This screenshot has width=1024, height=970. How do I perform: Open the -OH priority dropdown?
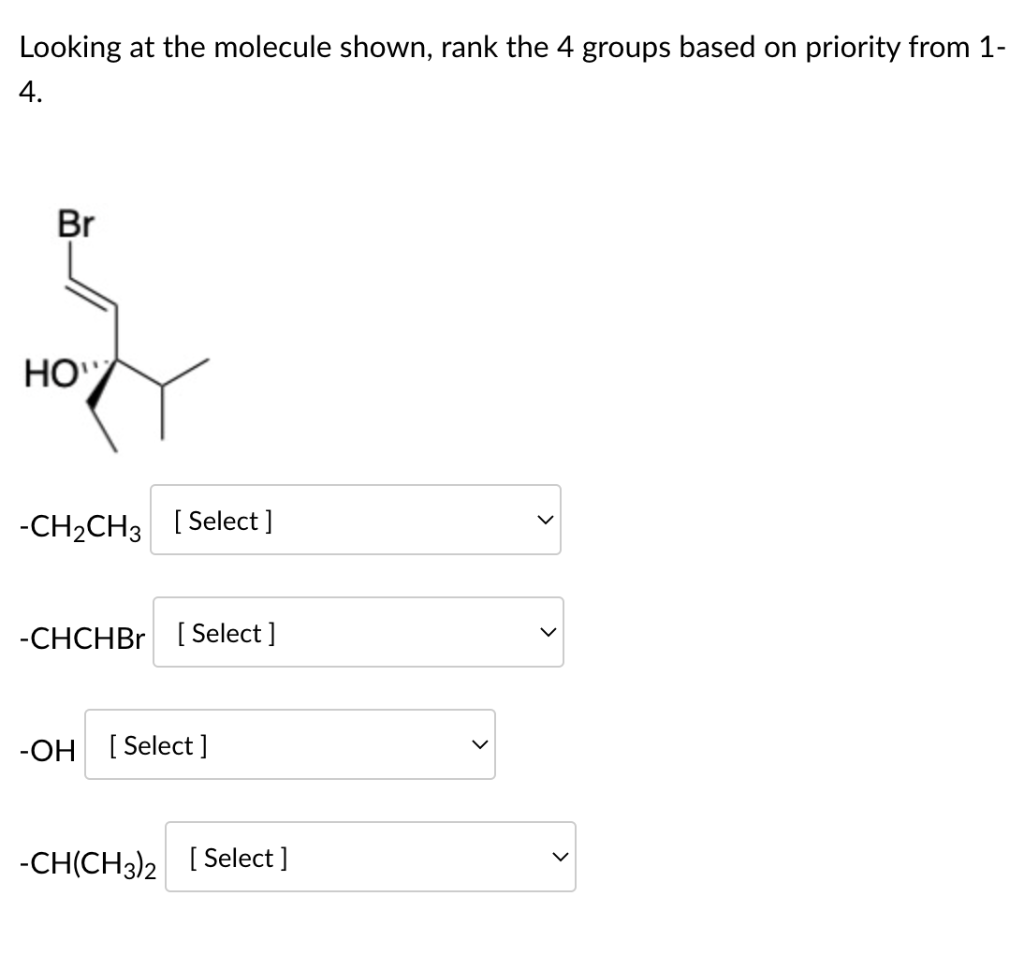290,745
